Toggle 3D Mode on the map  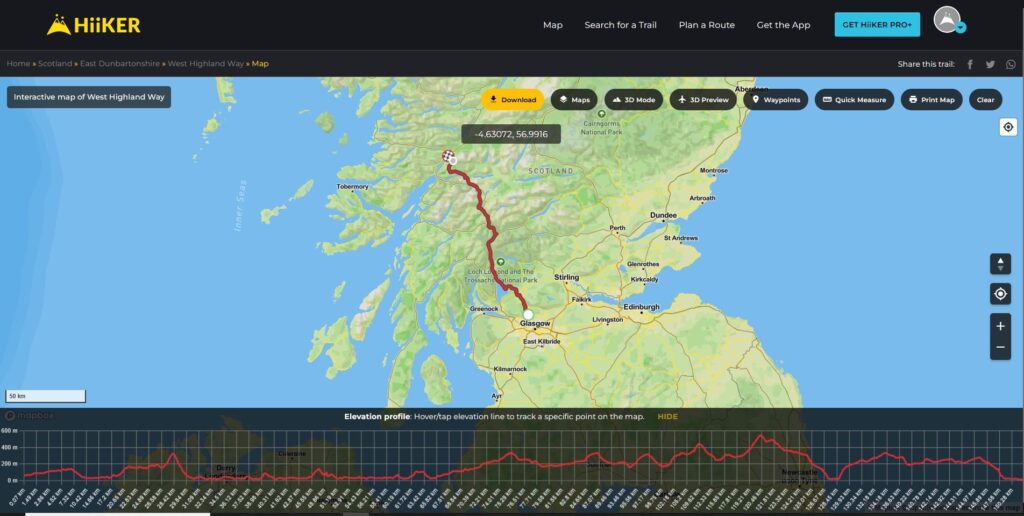[x=634, y=100]
